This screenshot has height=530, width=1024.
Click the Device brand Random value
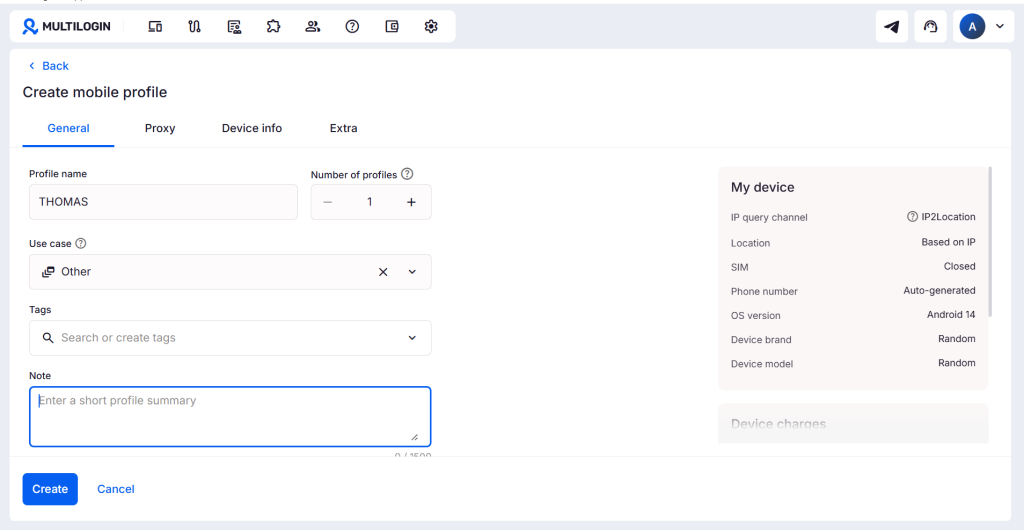pyautogui.click(x=957, y=339)
